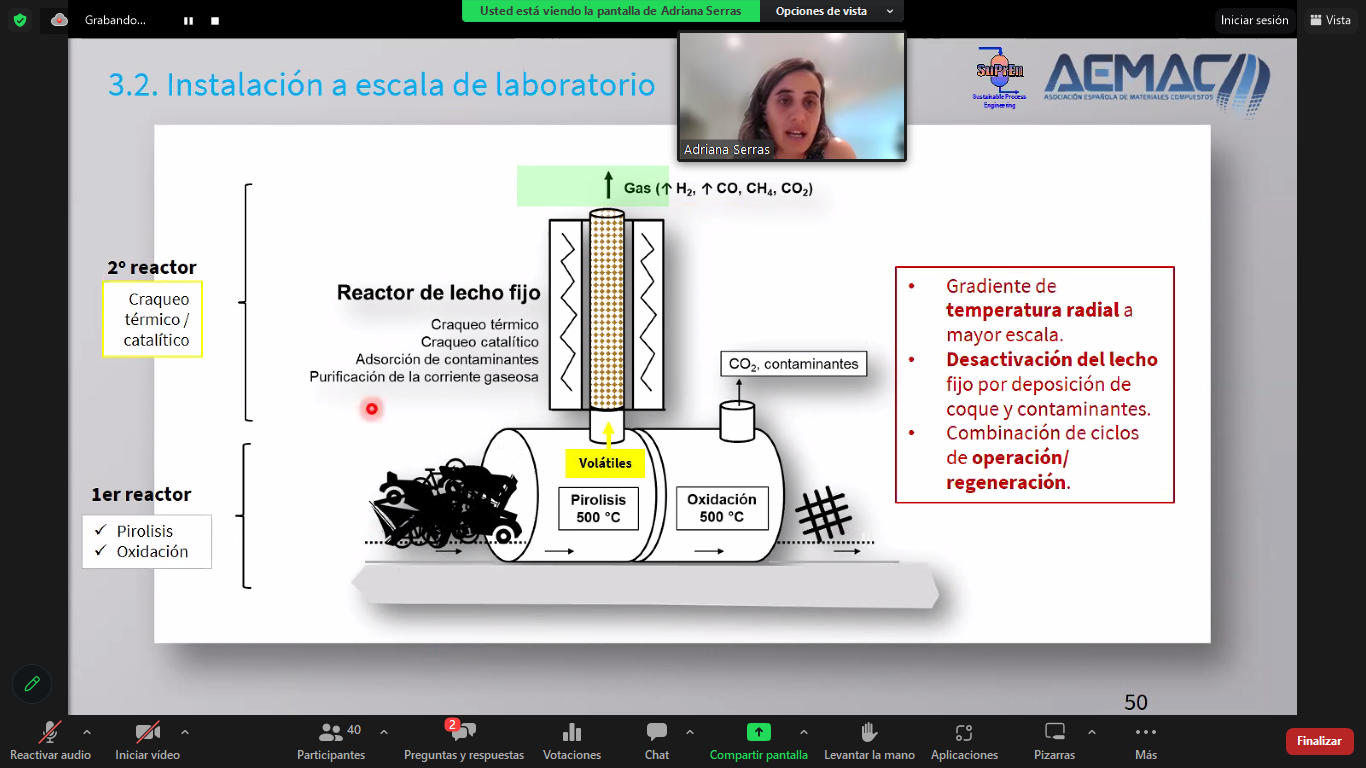Click the cloud recording indicator icon
Screen dimensions: 1366x768
[x=59, y=20]
